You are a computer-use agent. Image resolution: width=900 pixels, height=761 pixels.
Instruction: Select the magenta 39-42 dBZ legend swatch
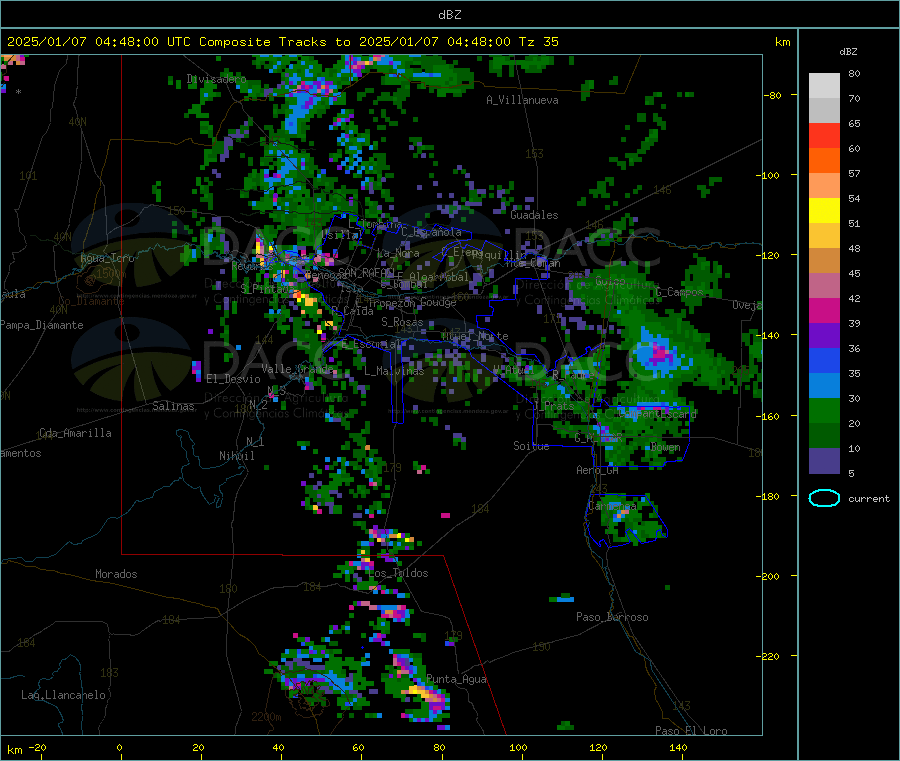(824, 310)
